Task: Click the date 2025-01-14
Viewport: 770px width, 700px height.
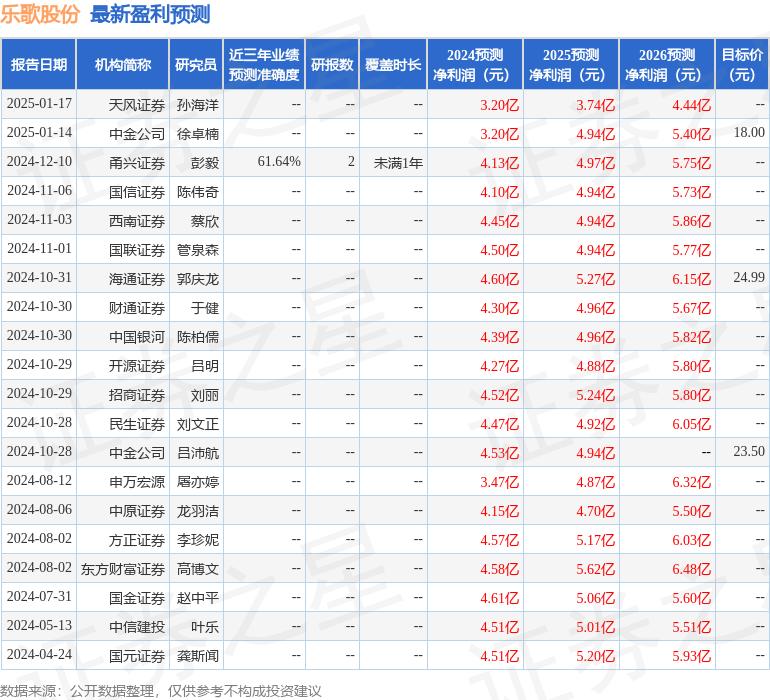Action: tap(39, 133)
